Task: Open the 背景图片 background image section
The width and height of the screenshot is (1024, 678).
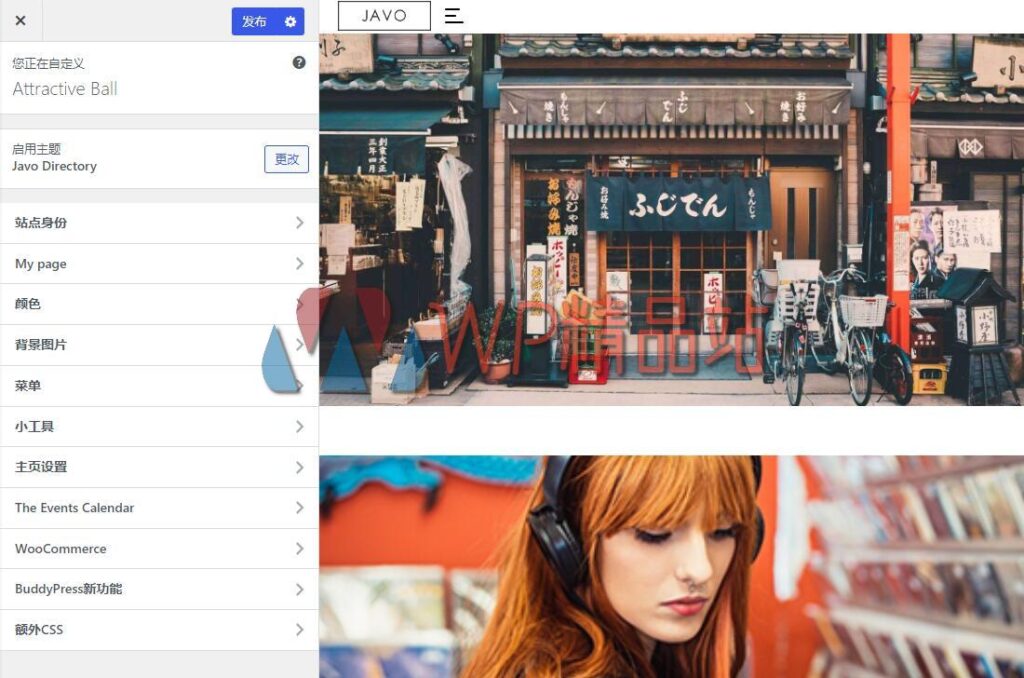Action: 160,344
